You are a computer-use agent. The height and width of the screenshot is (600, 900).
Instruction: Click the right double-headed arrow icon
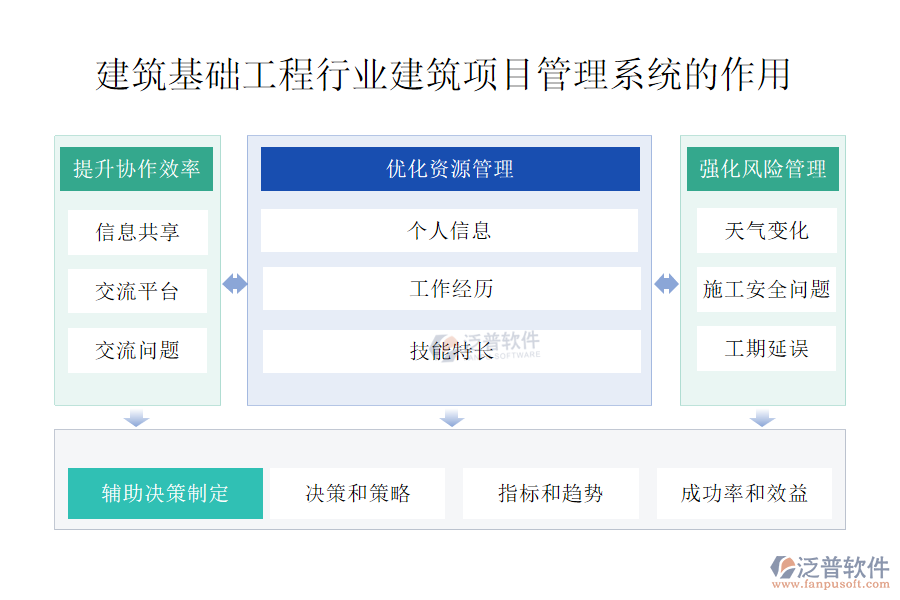pos(666,284)
